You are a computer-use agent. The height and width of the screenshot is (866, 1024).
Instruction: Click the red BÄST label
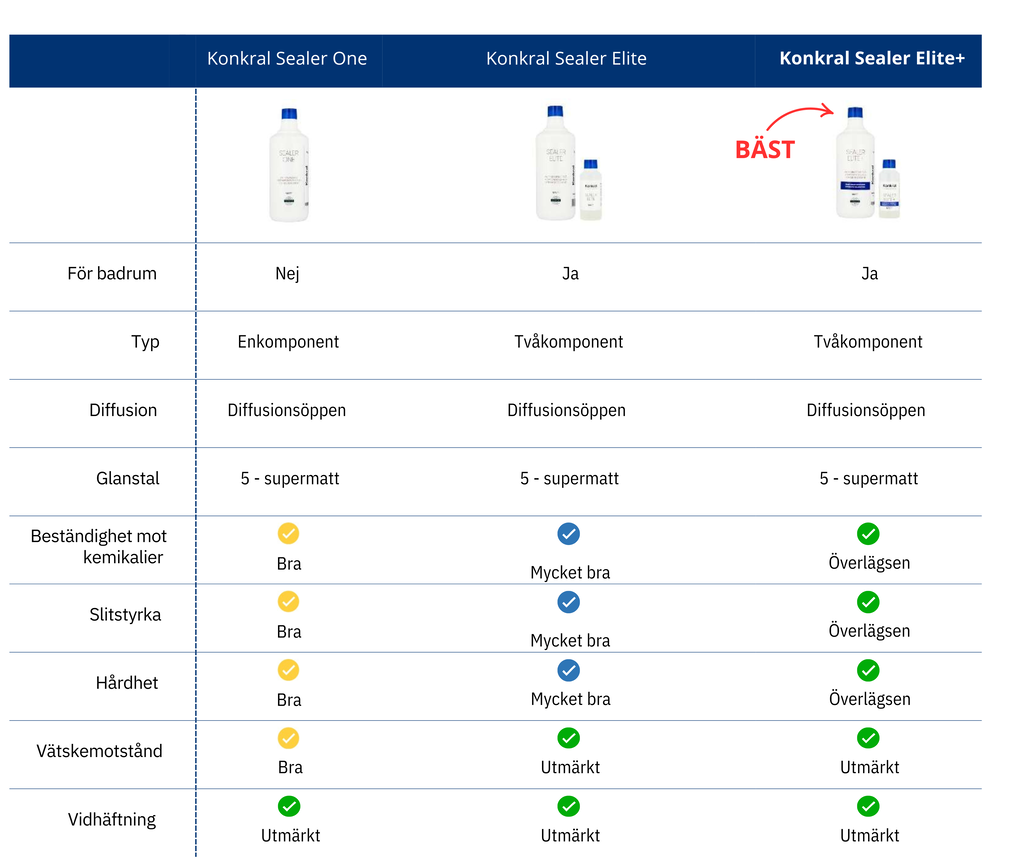(x=765, y=150)
